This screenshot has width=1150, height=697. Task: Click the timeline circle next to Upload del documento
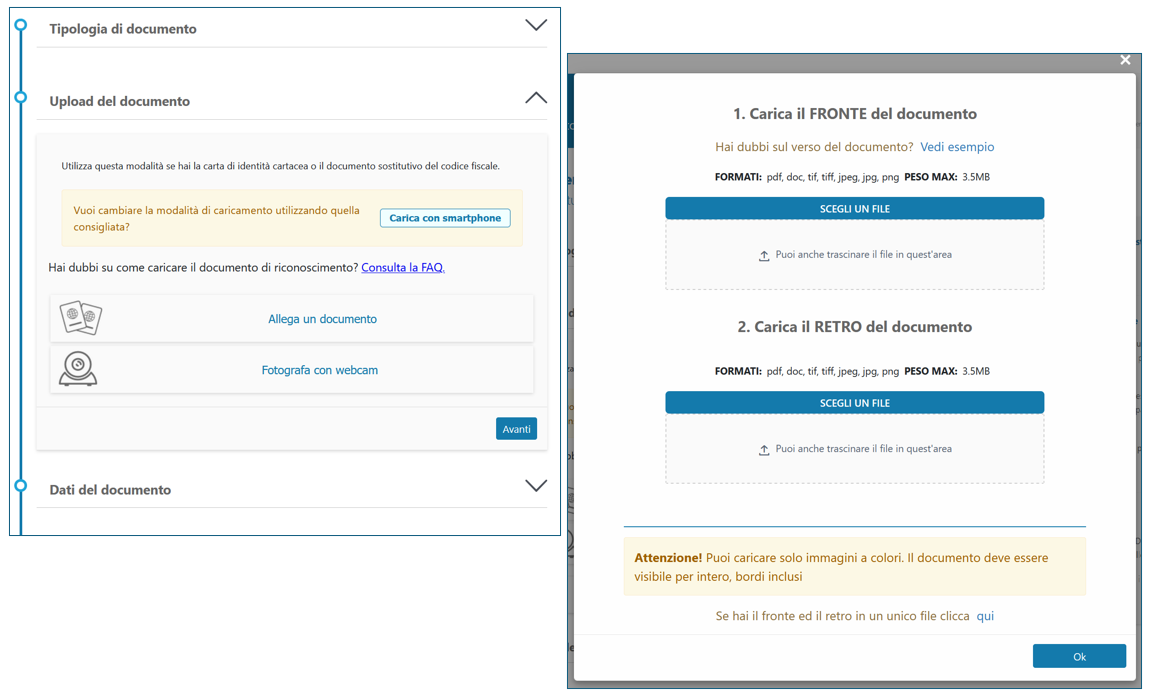[20, 98]
